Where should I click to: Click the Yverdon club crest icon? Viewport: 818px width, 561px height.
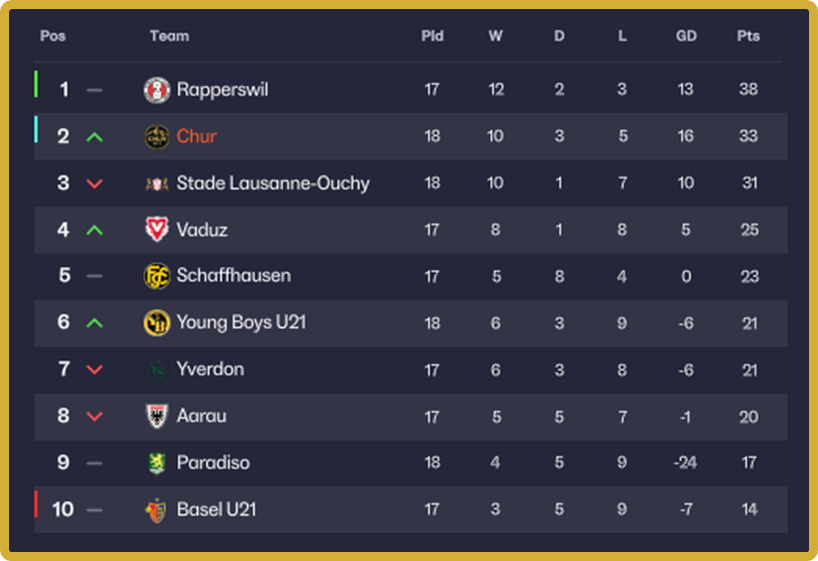pos(157,369)
